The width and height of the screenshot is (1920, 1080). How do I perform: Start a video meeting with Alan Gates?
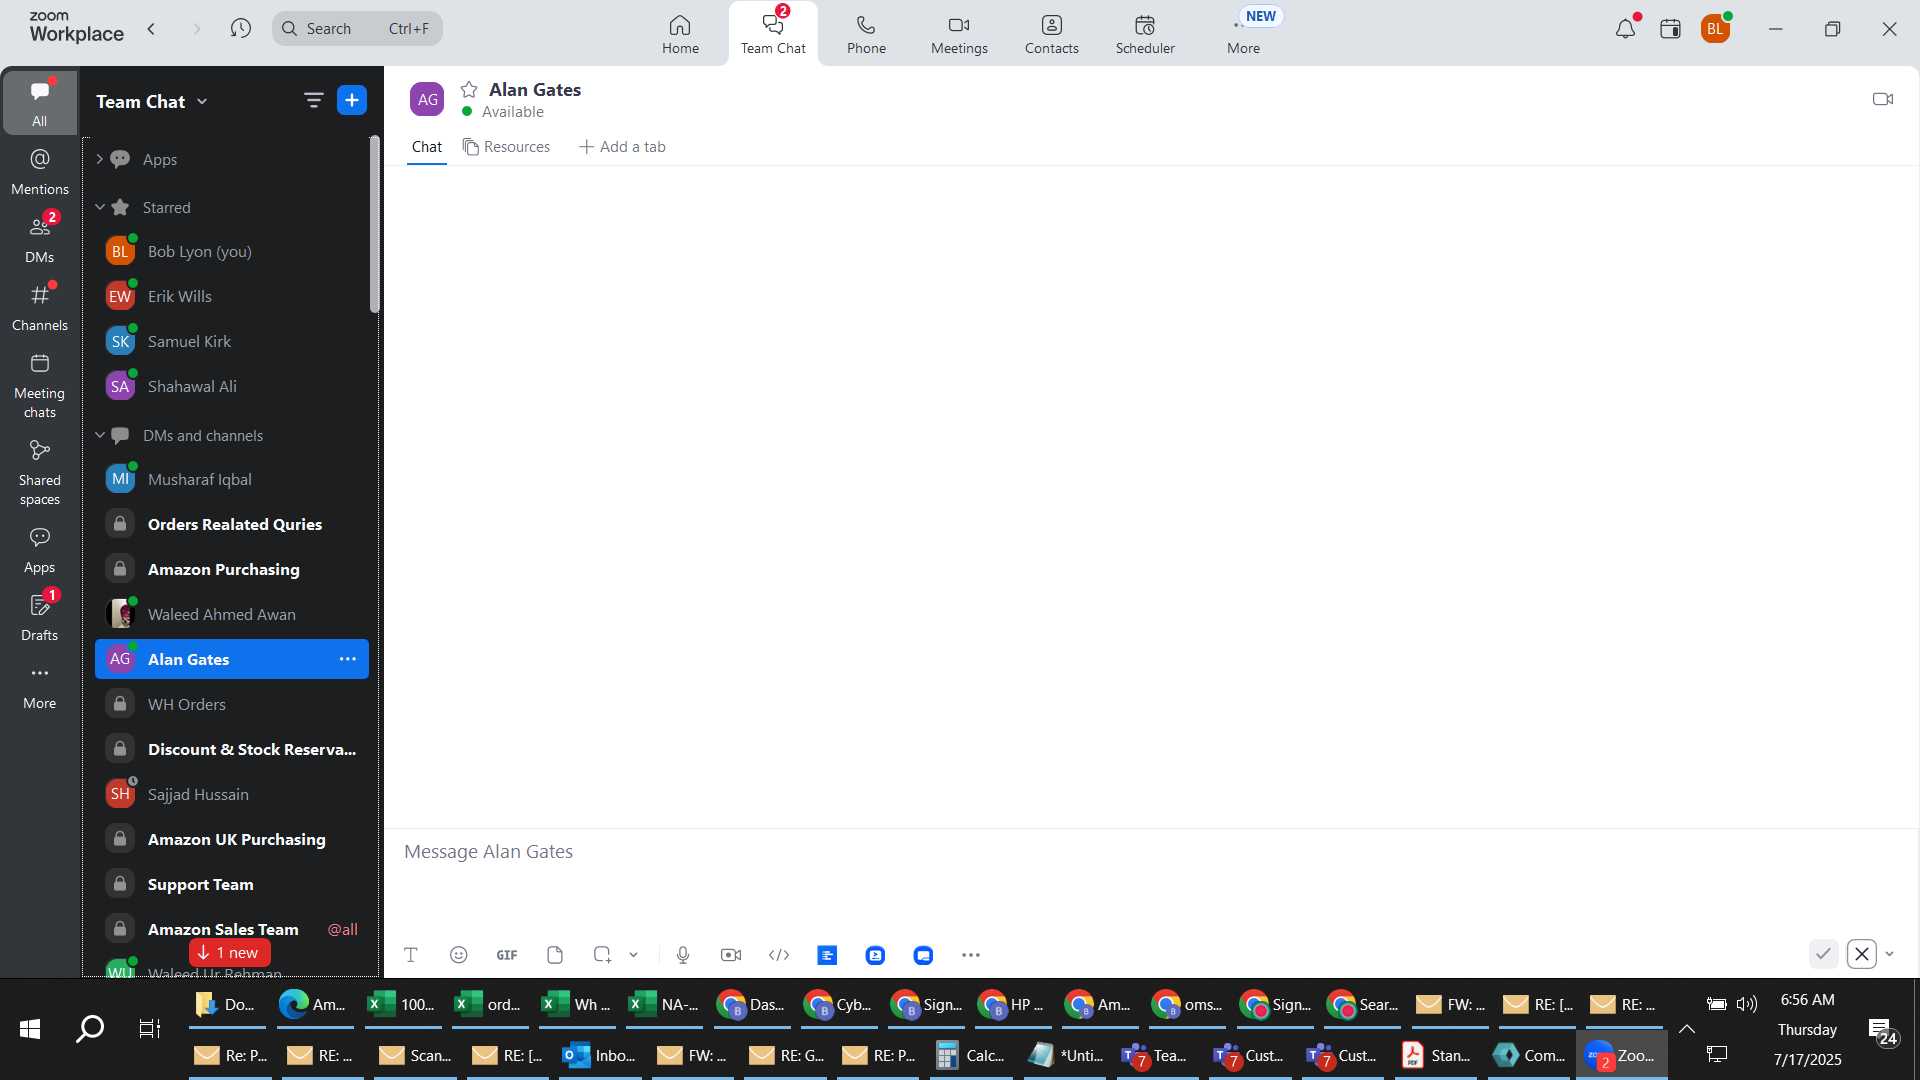tap(1883, 99)
